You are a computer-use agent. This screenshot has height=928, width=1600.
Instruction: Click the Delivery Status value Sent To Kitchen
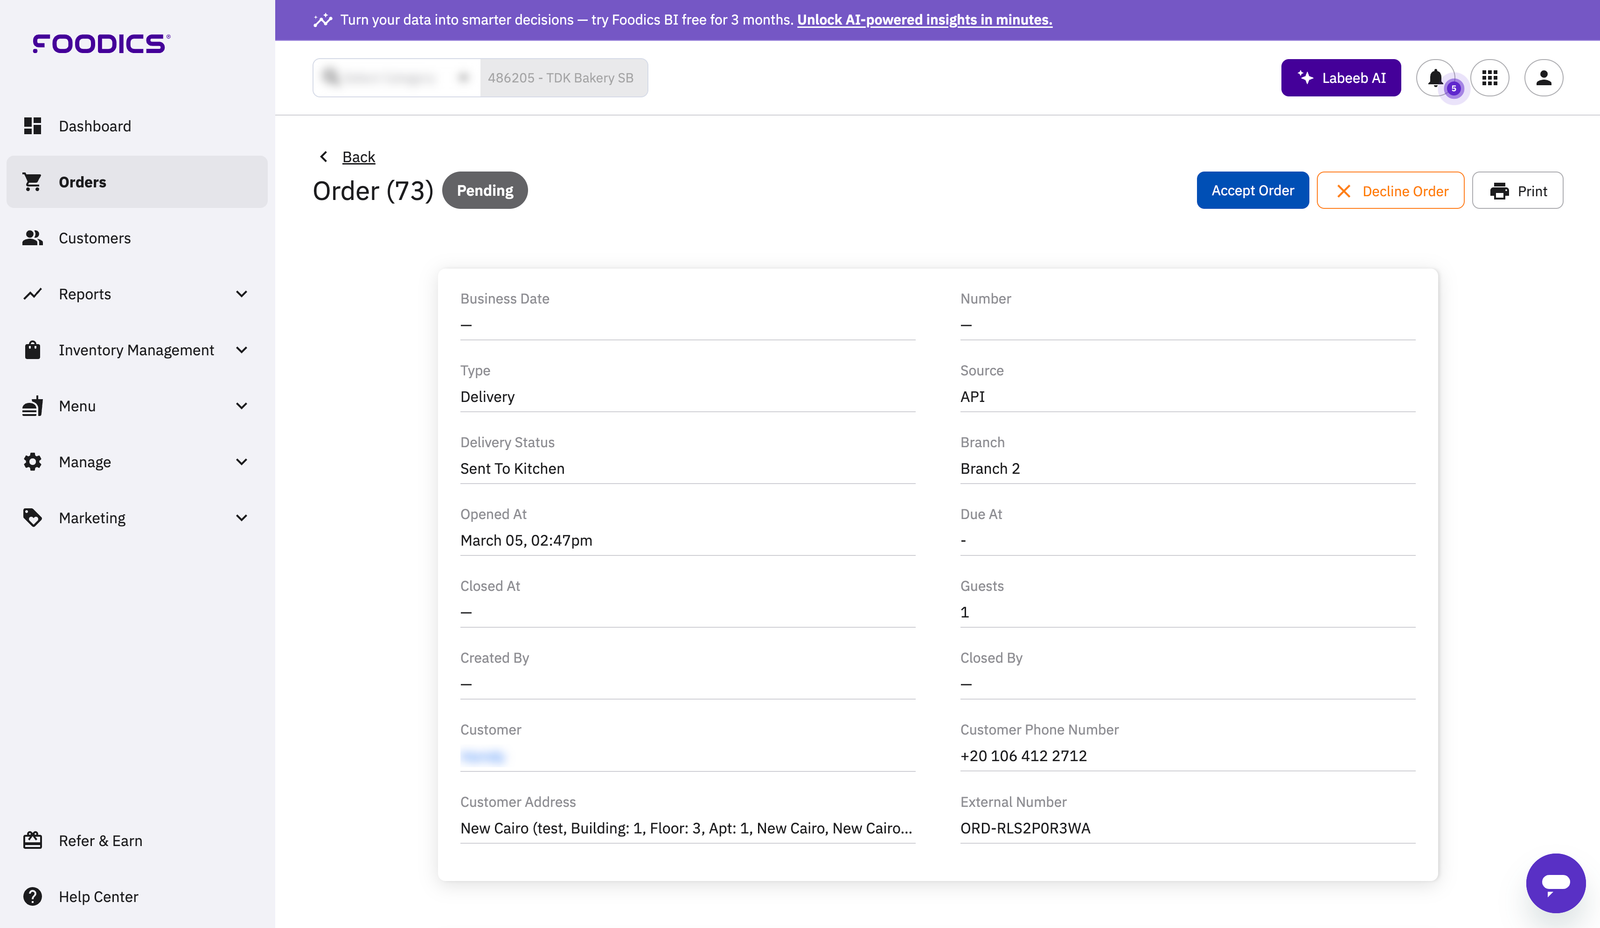pyautogui.click(x=513, y=468)
